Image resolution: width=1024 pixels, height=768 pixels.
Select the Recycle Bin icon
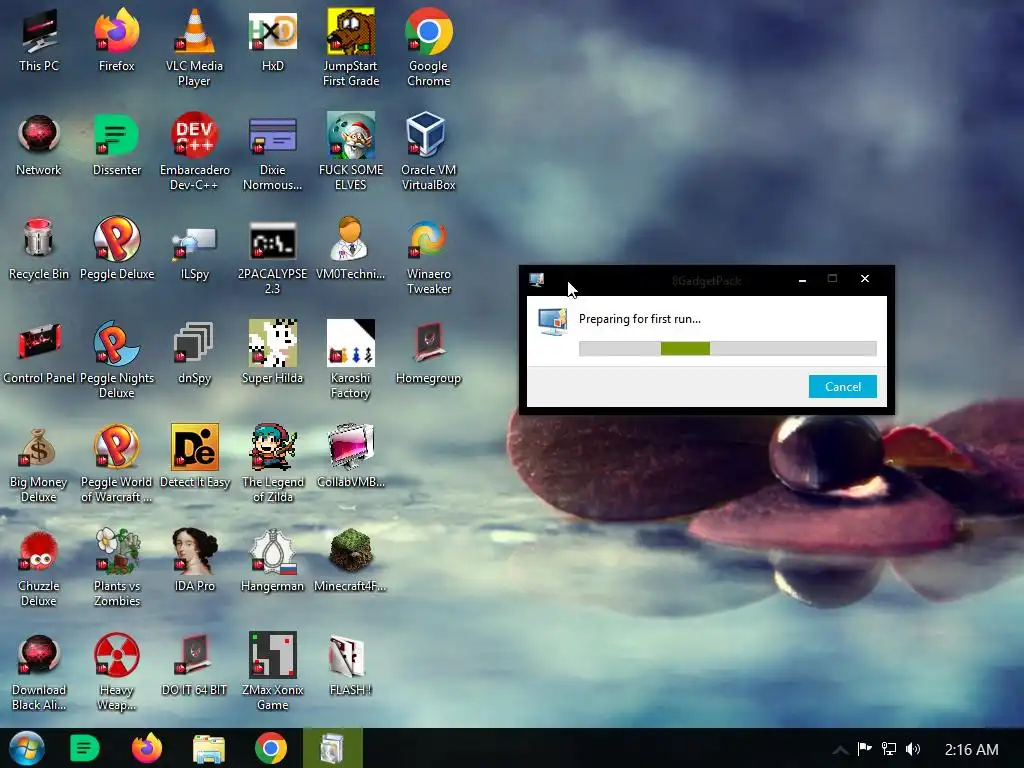click(39, 248)
